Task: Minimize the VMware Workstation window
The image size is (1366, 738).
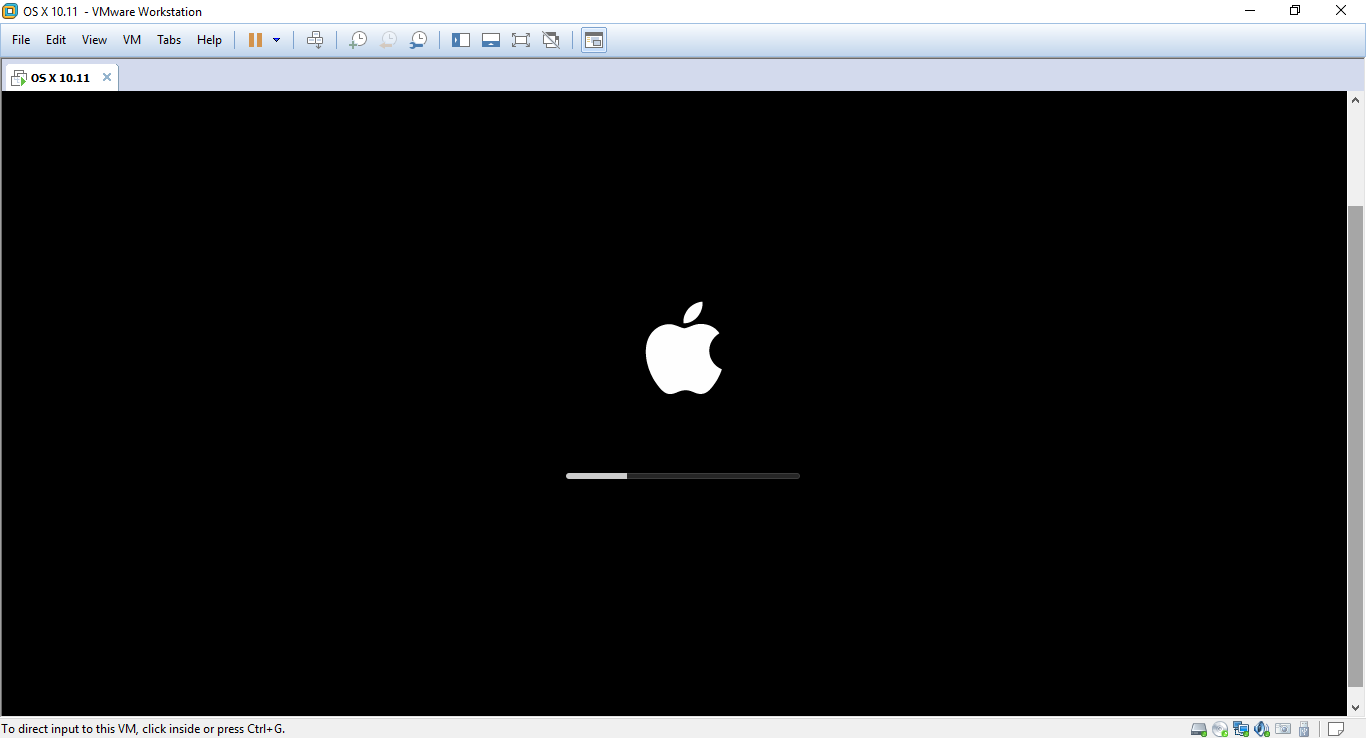Action: click(x=1250, y=10)
